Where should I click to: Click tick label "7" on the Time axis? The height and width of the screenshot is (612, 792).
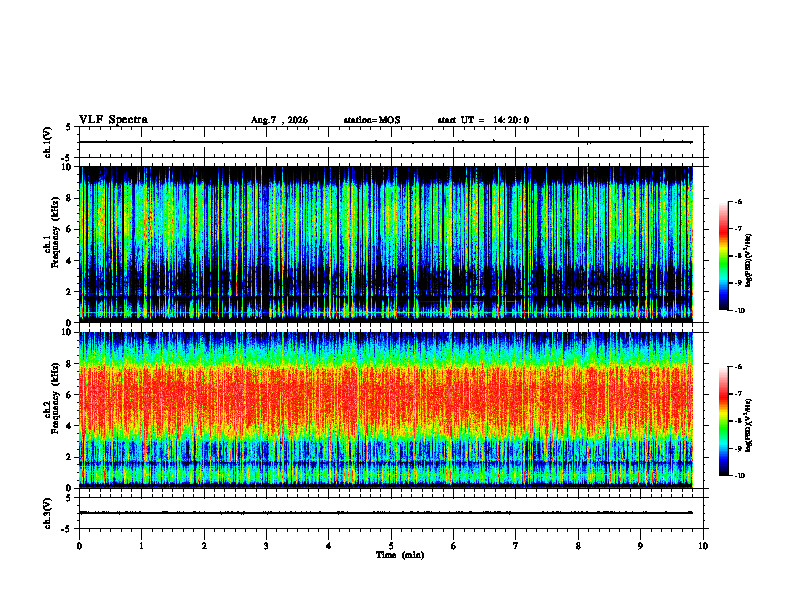tap(516, 546)
